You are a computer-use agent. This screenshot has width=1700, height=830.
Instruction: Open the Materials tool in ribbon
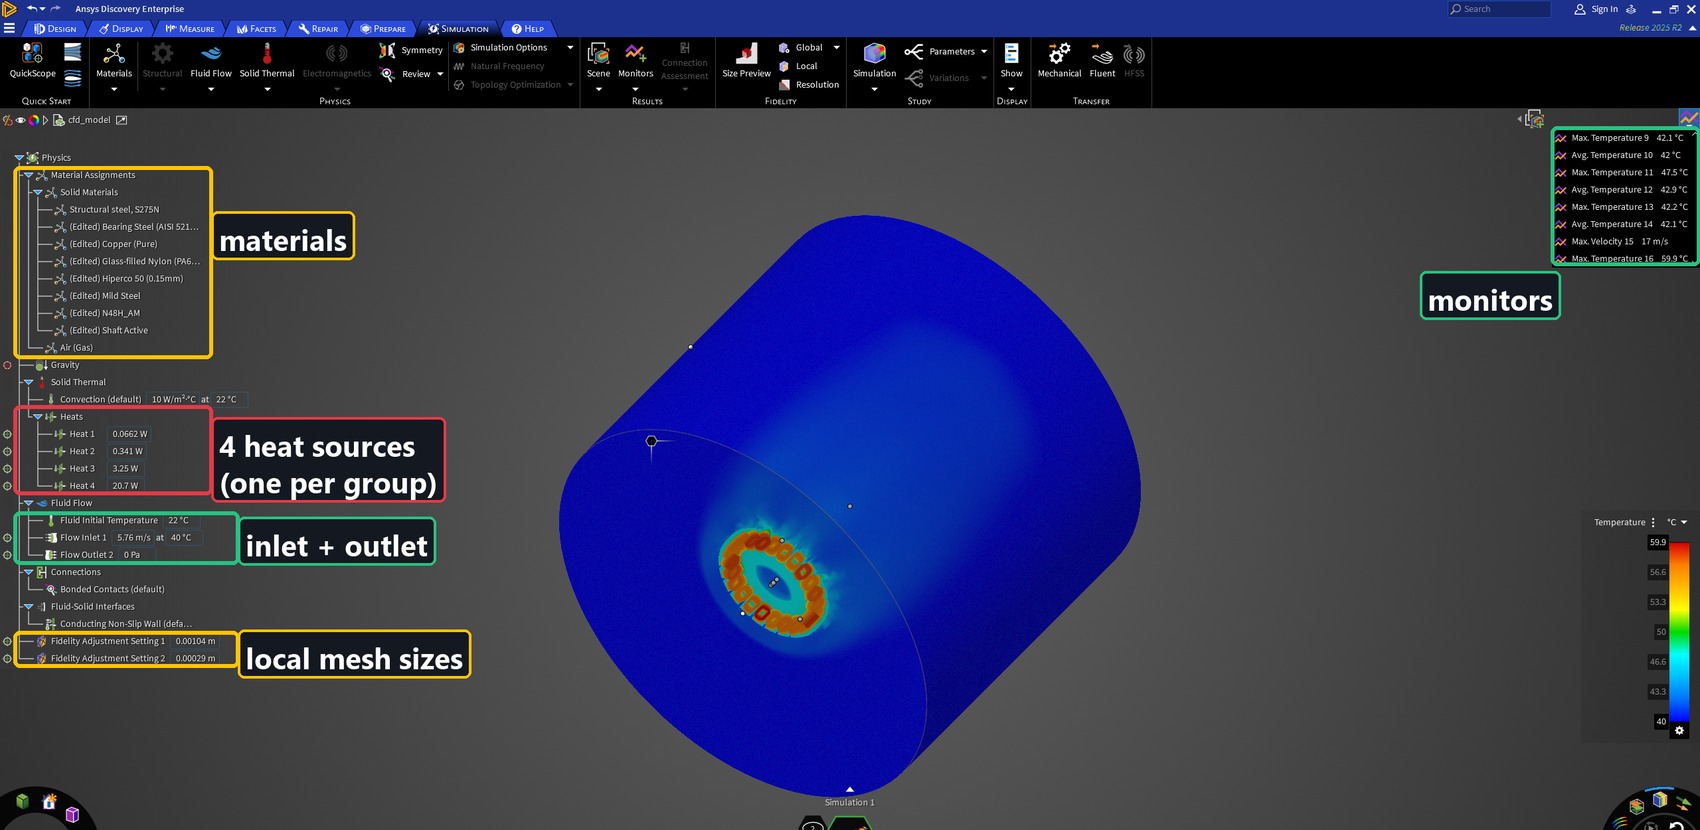click(114, 60)
